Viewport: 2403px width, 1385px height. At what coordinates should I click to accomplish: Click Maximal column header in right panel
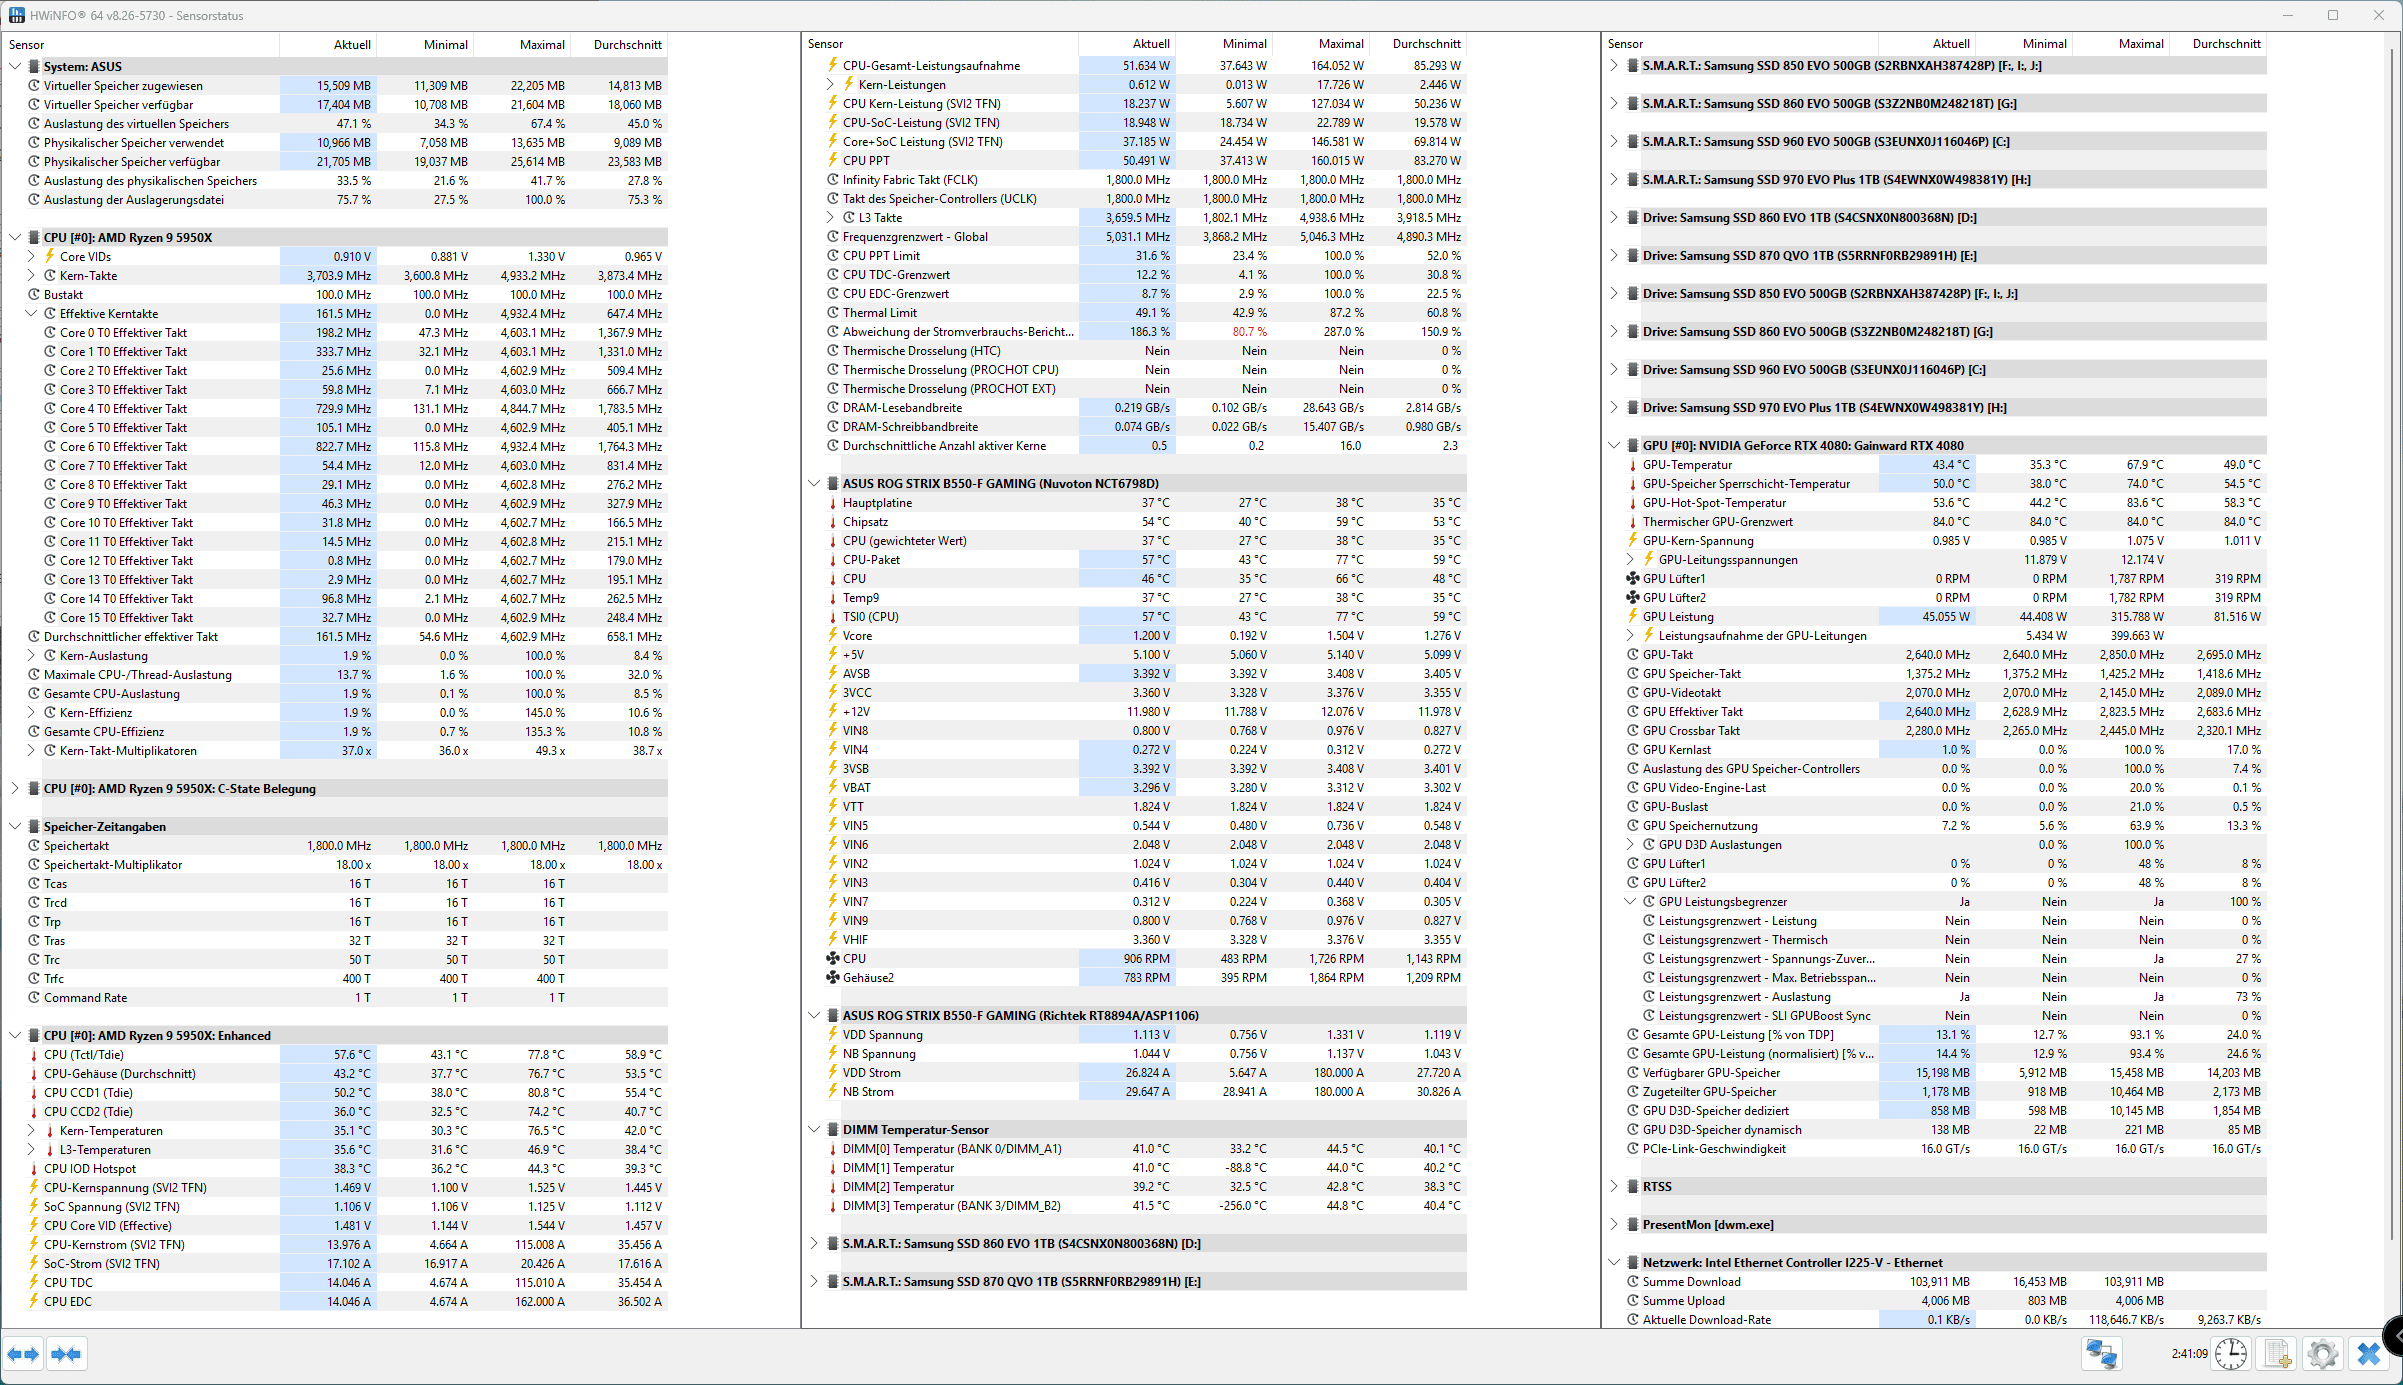click(2121, 43)
